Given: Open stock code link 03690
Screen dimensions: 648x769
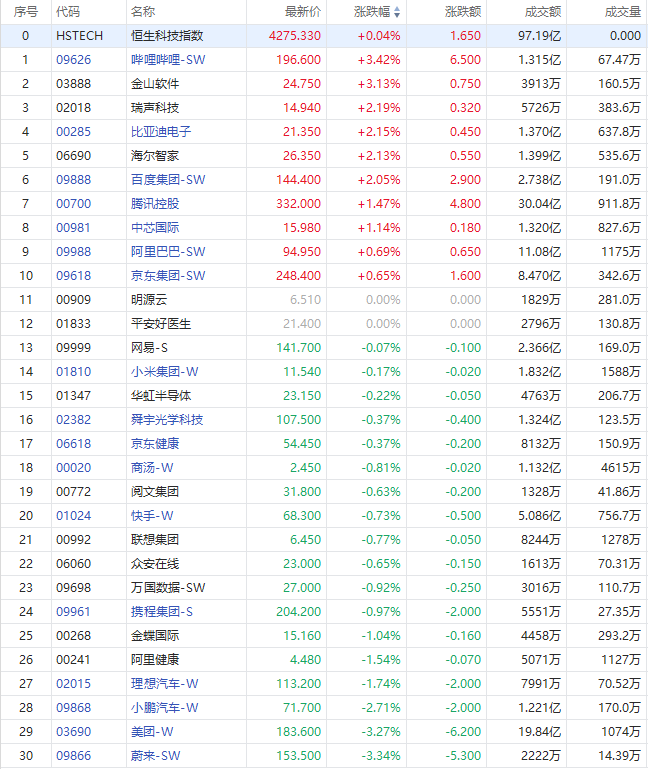Looking at the screenshot, I should 74,732.
